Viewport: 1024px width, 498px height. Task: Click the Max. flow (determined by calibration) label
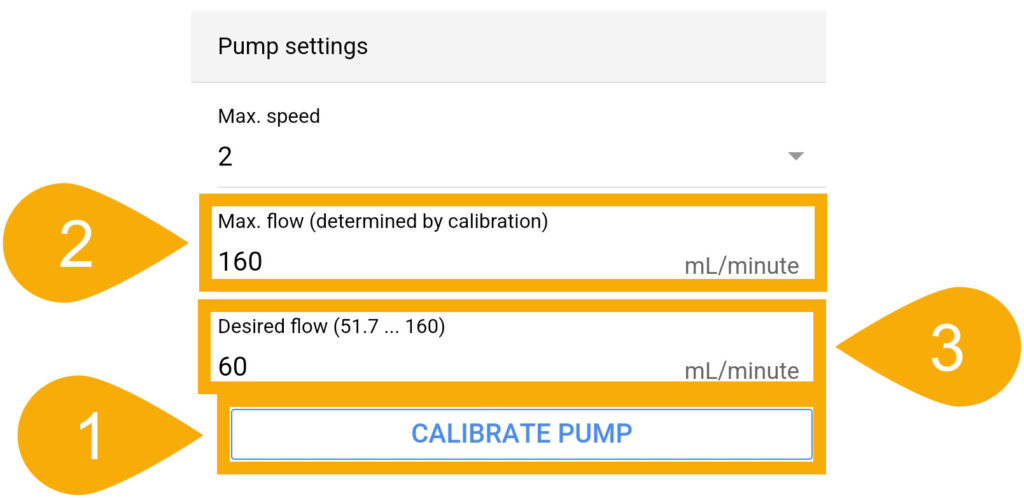click(383, 222)
